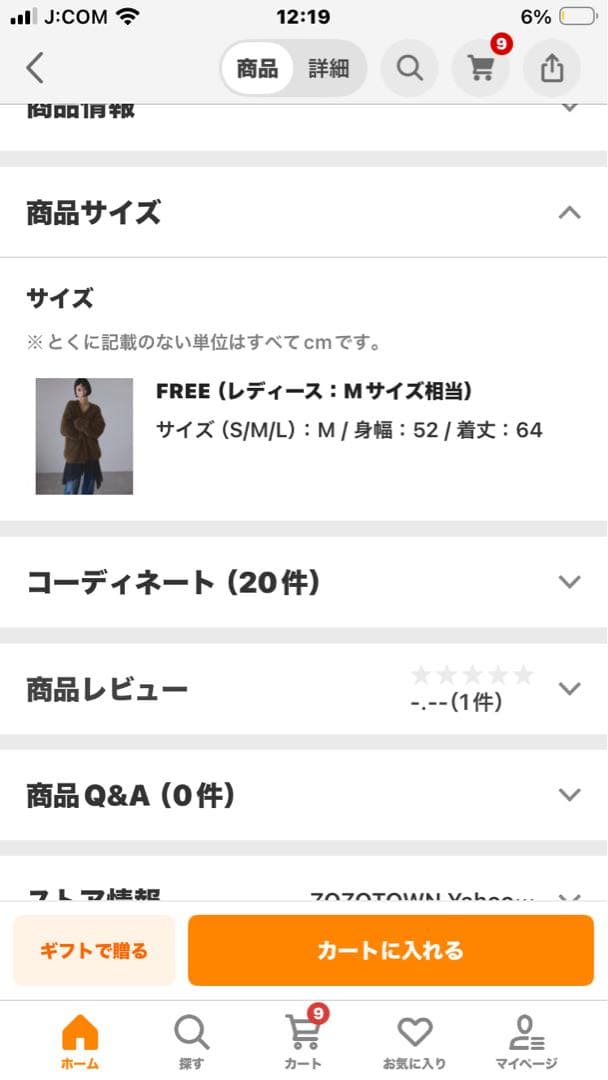Switch to the 商品 tab
Viewport: 608px width, 1080px height.
point(258,68)
